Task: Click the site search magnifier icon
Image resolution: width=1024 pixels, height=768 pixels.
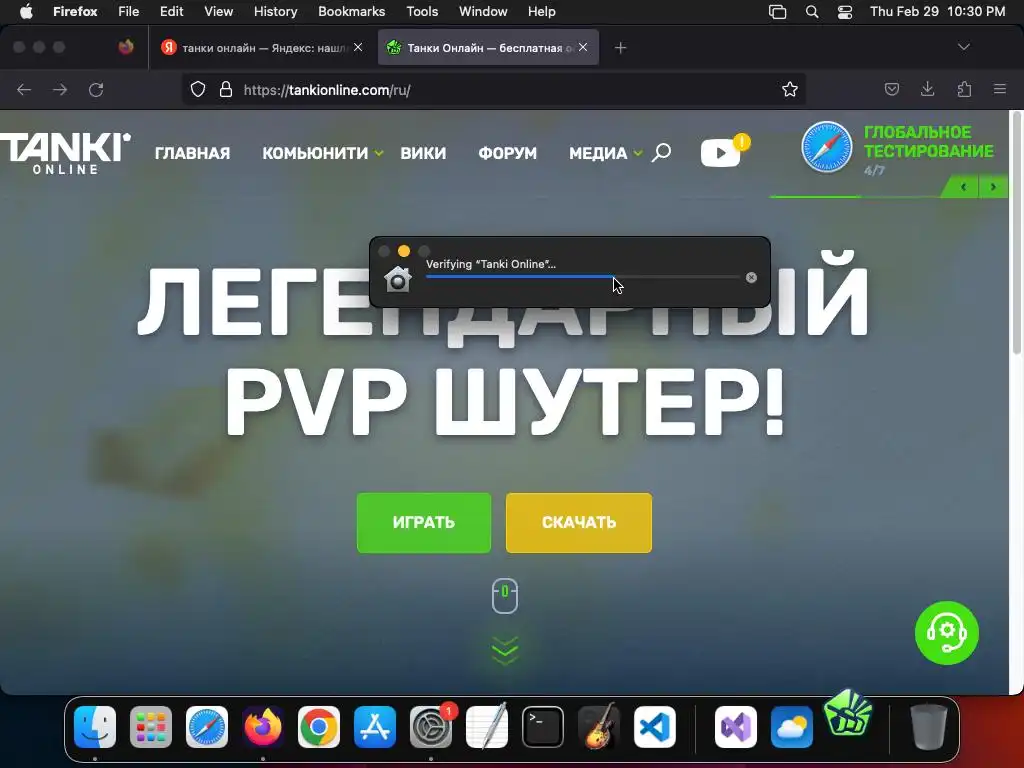Action: (661, 153)
